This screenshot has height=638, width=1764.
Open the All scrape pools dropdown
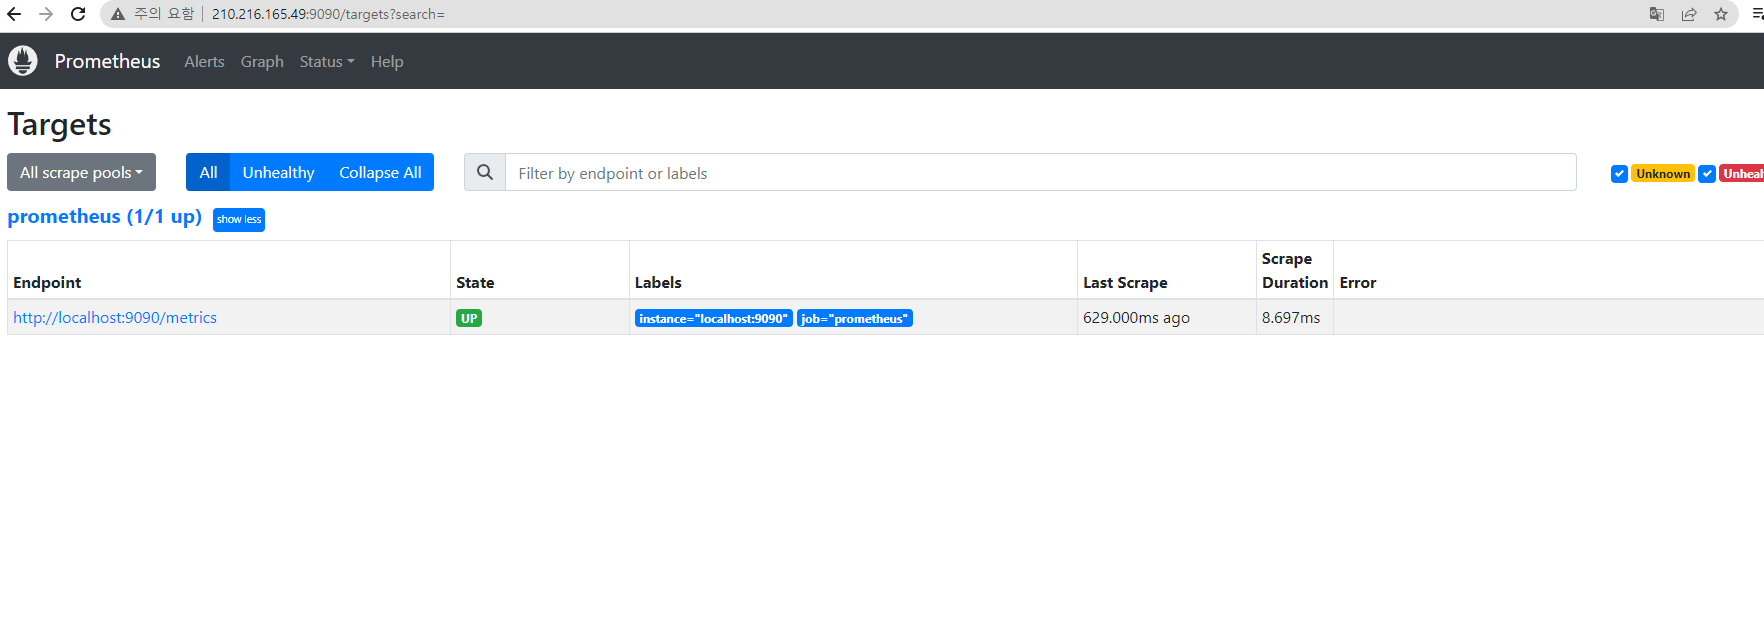[x=81, y=172]
